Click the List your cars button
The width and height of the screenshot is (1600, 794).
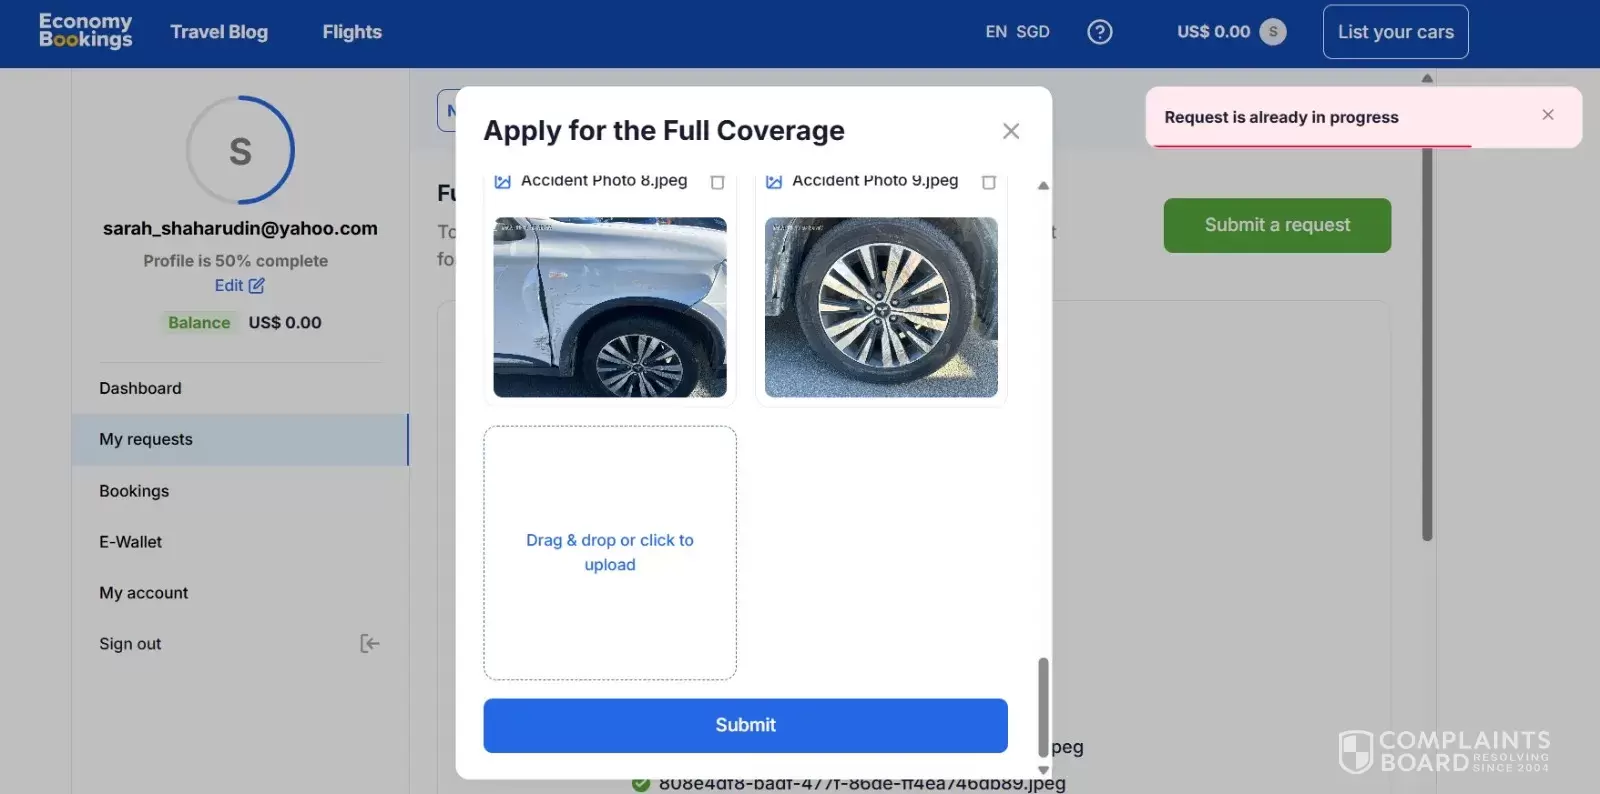(x=1395, y=32)
